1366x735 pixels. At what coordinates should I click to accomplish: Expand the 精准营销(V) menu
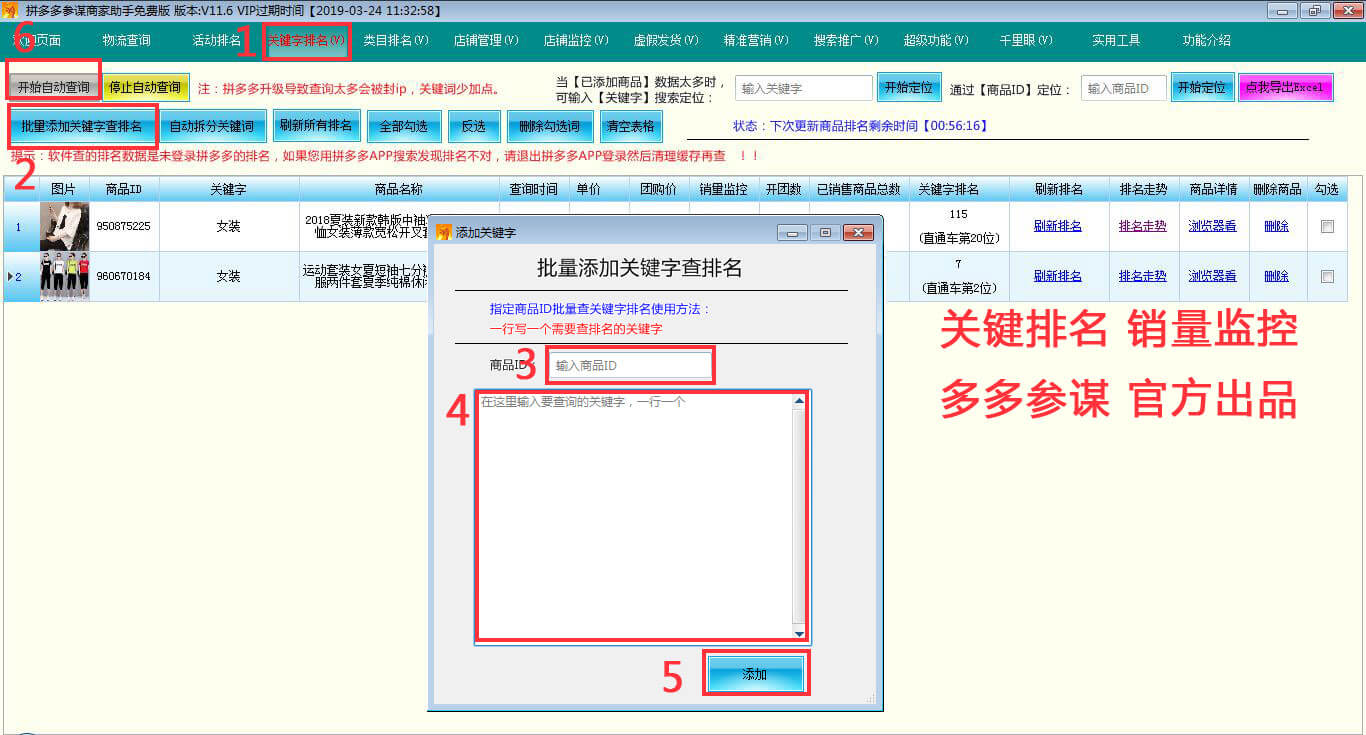click(755, 41)
